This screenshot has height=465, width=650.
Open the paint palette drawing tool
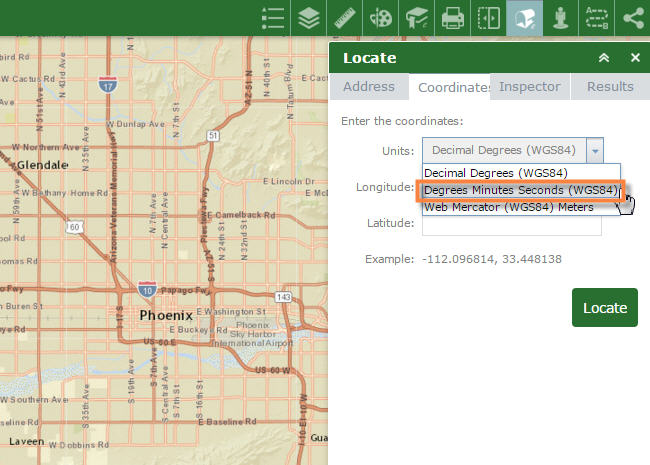(x=381, y=18)
